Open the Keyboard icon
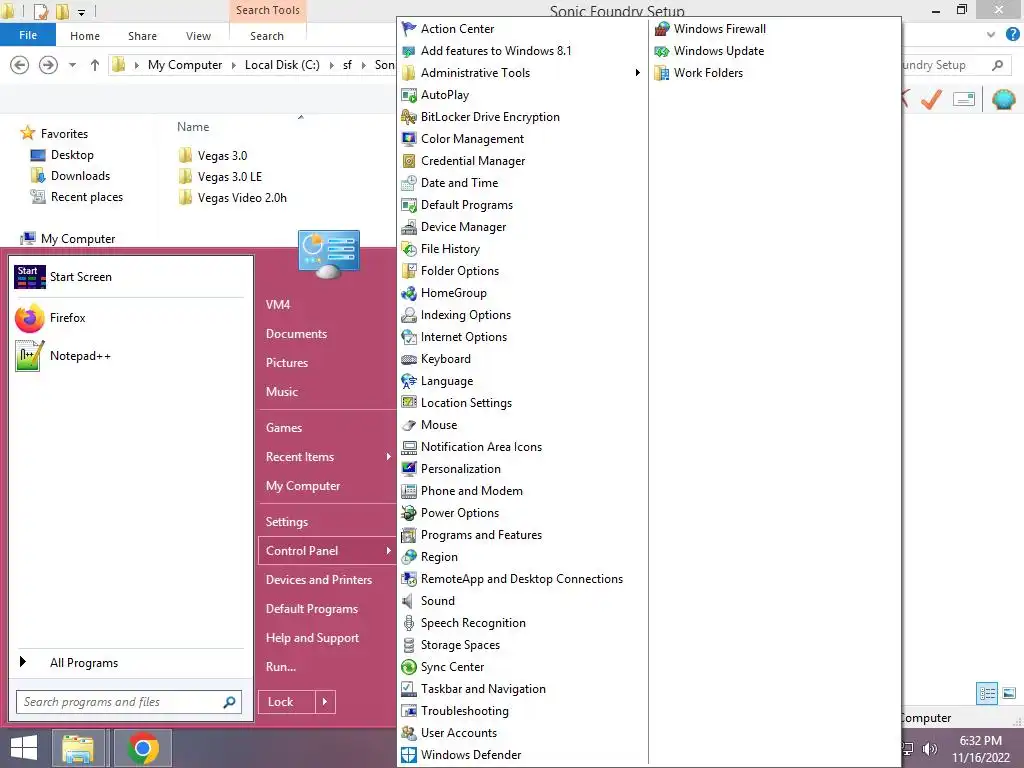The image size is (1024, 768). click(409, 359)
